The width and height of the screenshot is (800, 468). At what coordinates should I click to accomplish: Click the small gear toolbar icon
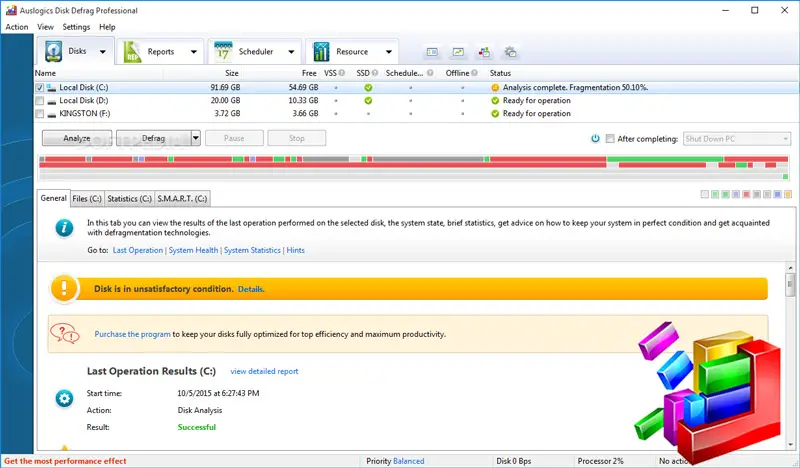pyautogui.click(x=510, y=52)
